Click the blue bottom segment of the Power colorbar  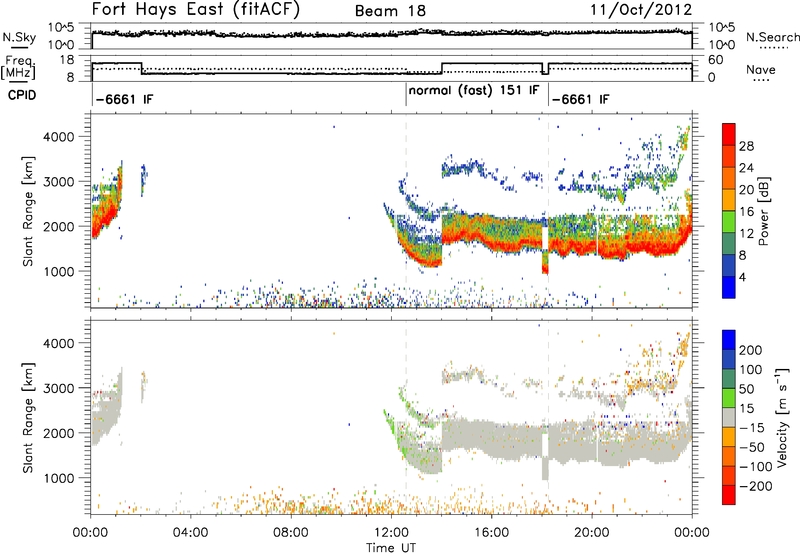click(x=729, y=287)
